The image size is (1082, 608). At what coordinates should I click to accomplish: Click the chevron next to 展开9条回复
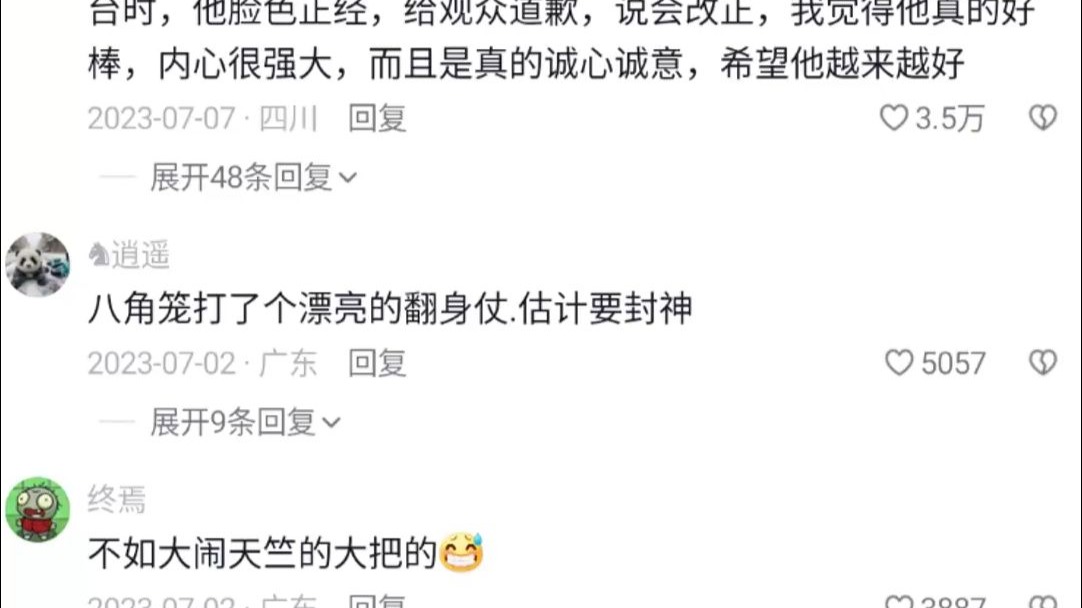click(x=332, y=423)
